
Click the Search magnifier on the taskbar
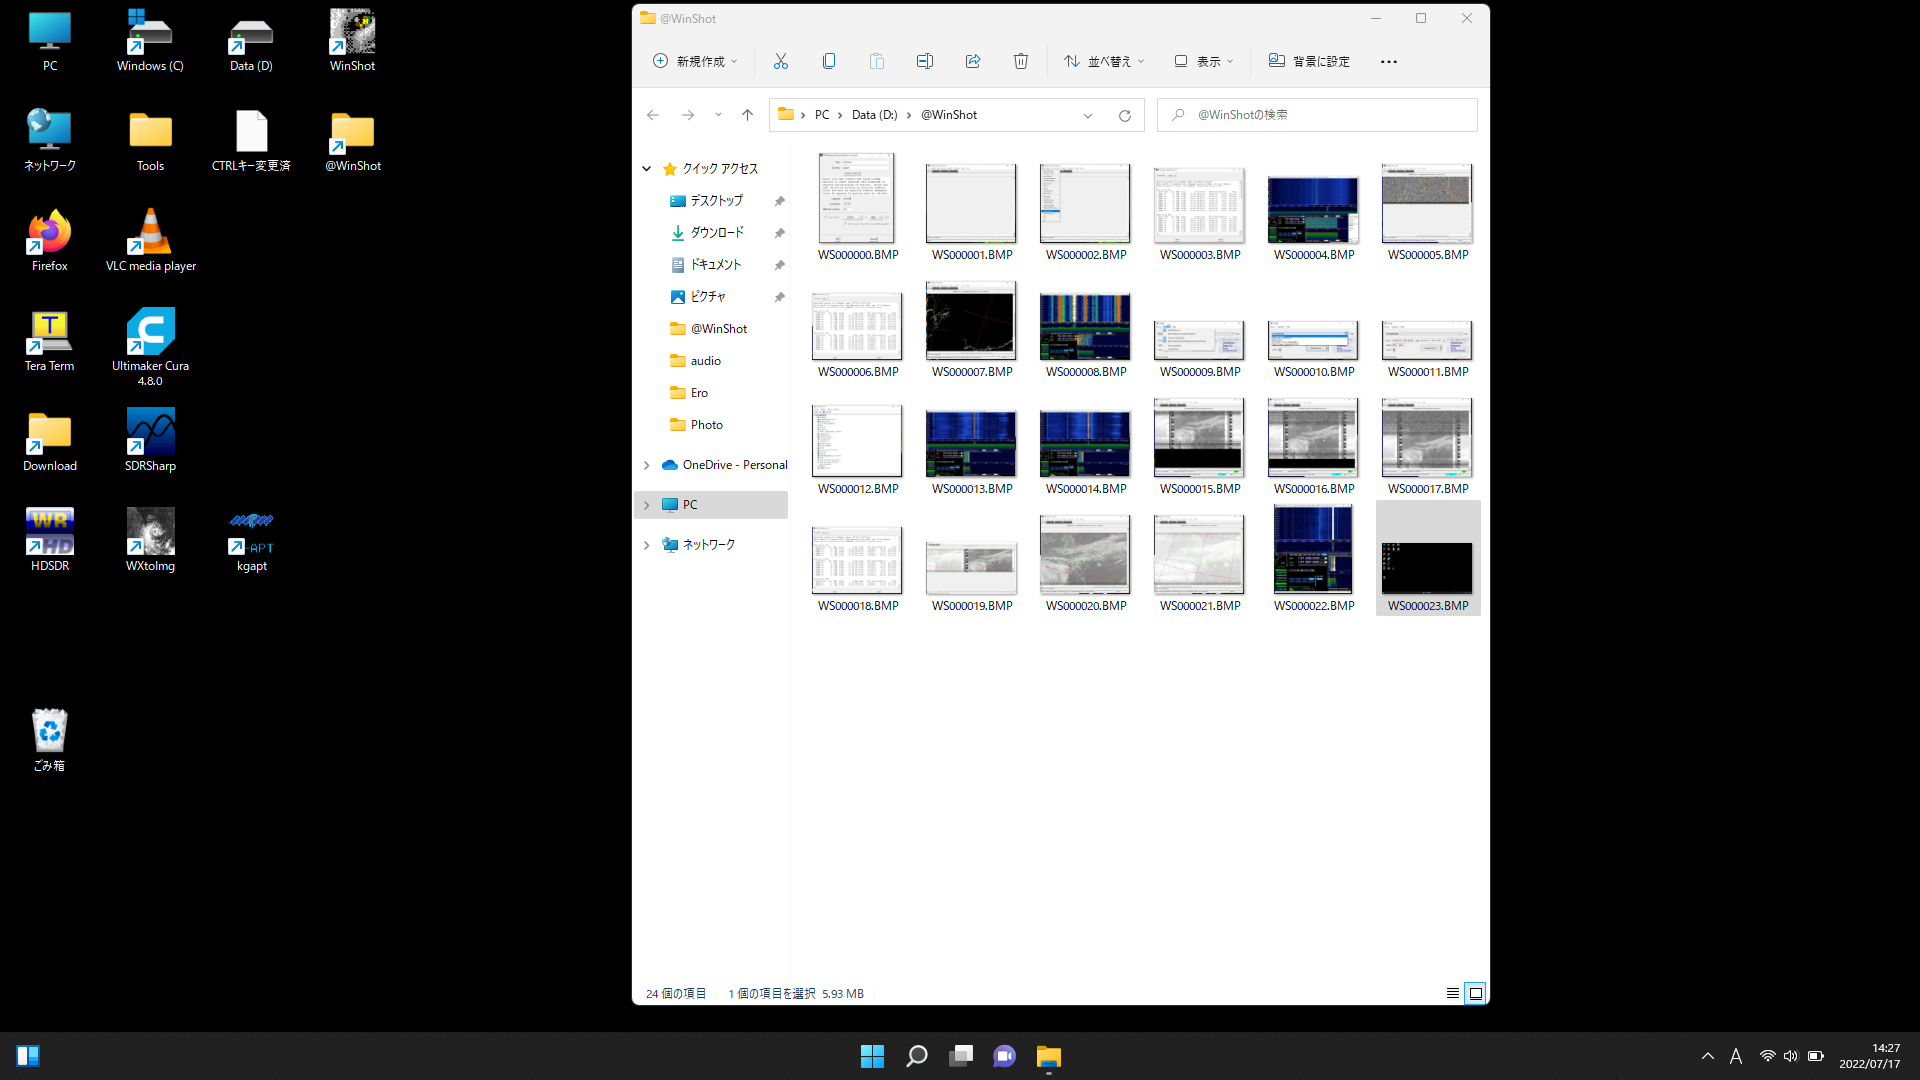916,1056
